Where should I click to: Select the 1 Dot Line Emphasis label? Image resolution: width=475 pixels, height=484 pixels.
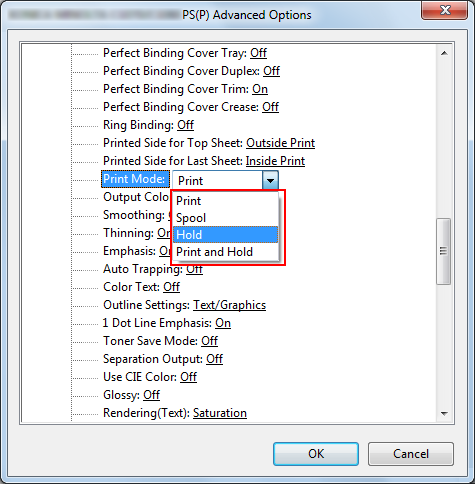tap(157, 323)
